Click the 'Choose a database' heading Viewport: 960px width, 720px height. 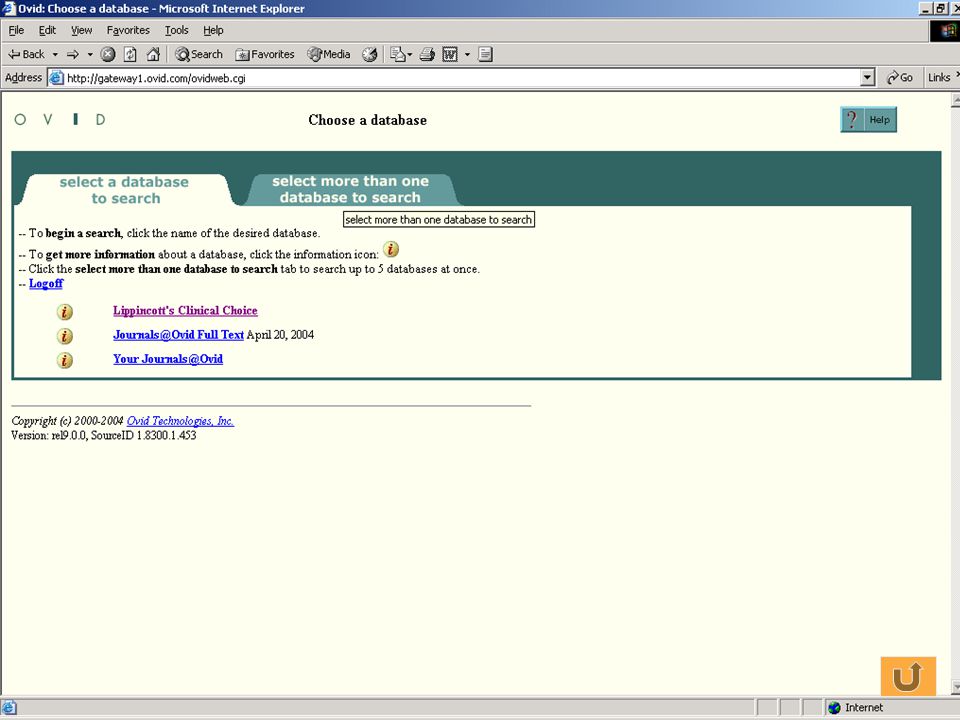[x=367, y=120]
